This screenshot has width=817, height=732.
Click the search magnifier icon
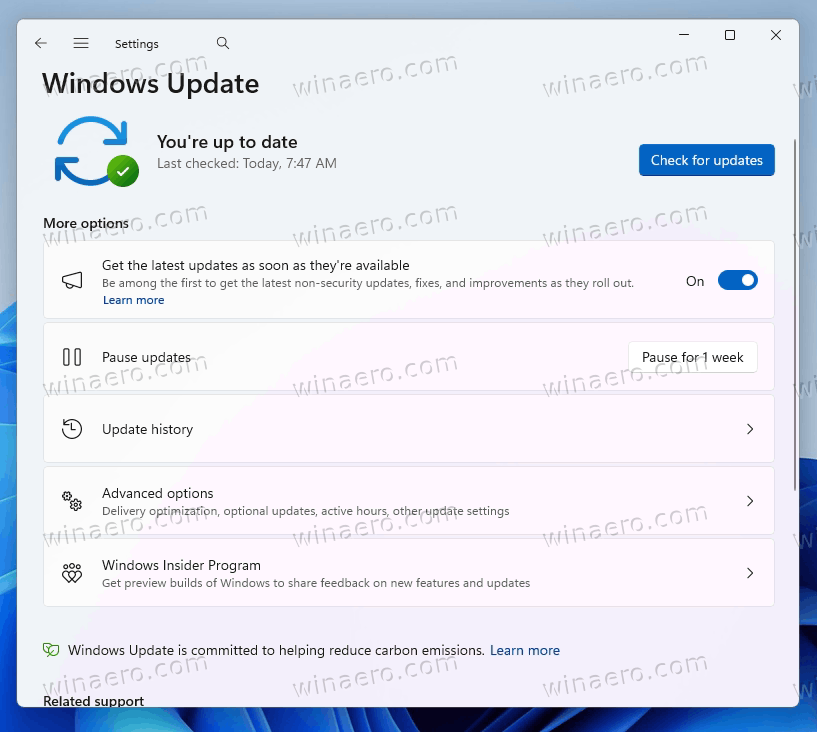[223, 43]
